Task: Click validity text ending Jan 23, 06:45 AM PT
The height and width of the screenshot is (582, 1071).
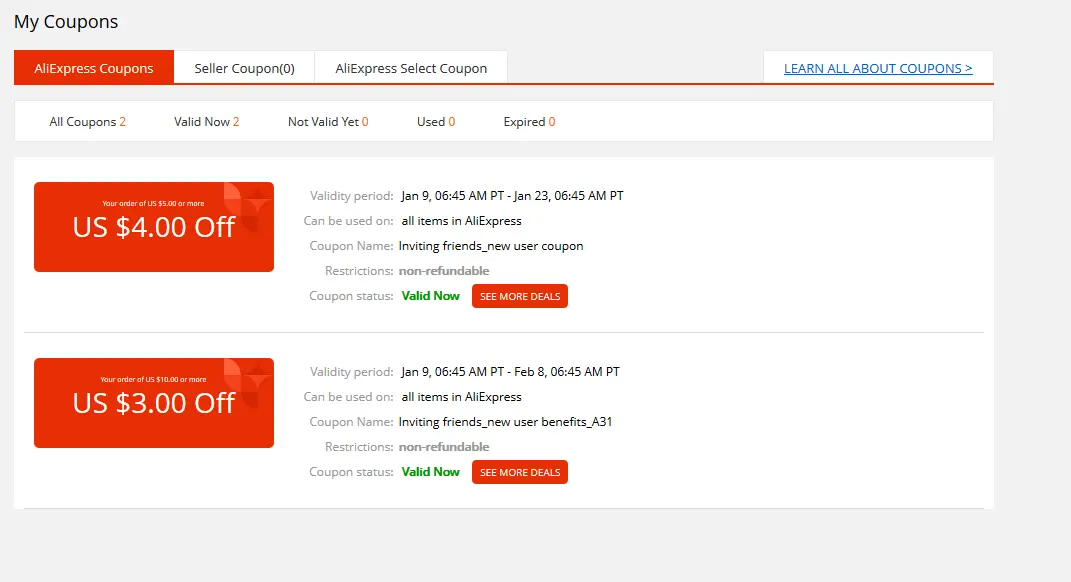Action: (512, 195)
